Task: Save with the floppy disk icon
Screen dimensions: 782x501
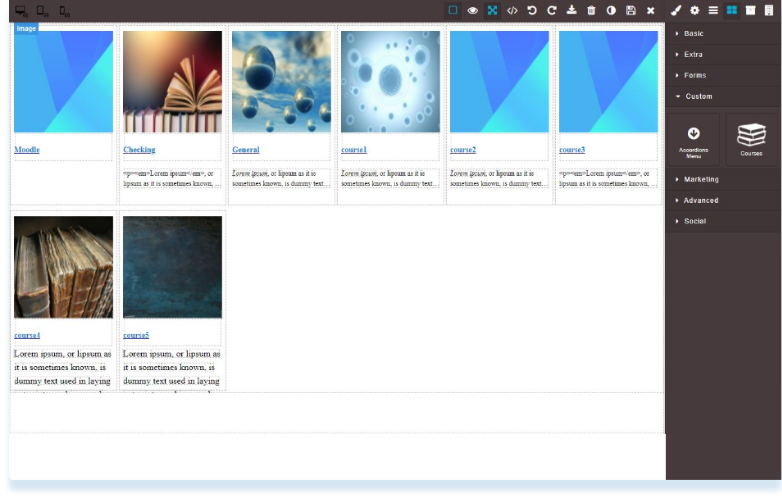Action: click(631, 10)
